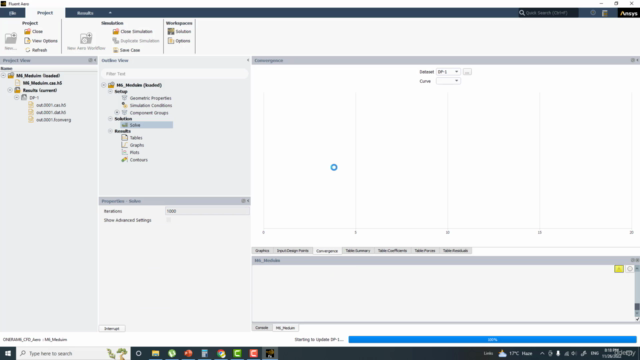Image resolution: width=640 pixels, height=360 pixels.
Task: Select Results (current) folder
Action: [x=40, y=90]
